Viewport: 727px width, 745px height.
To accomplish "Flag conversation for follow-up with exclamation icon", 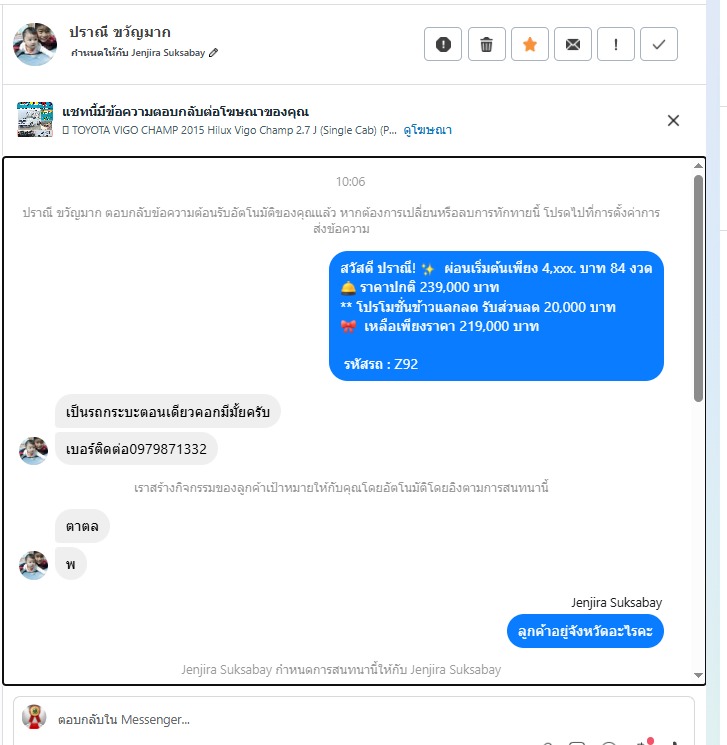I will (616, 44).
